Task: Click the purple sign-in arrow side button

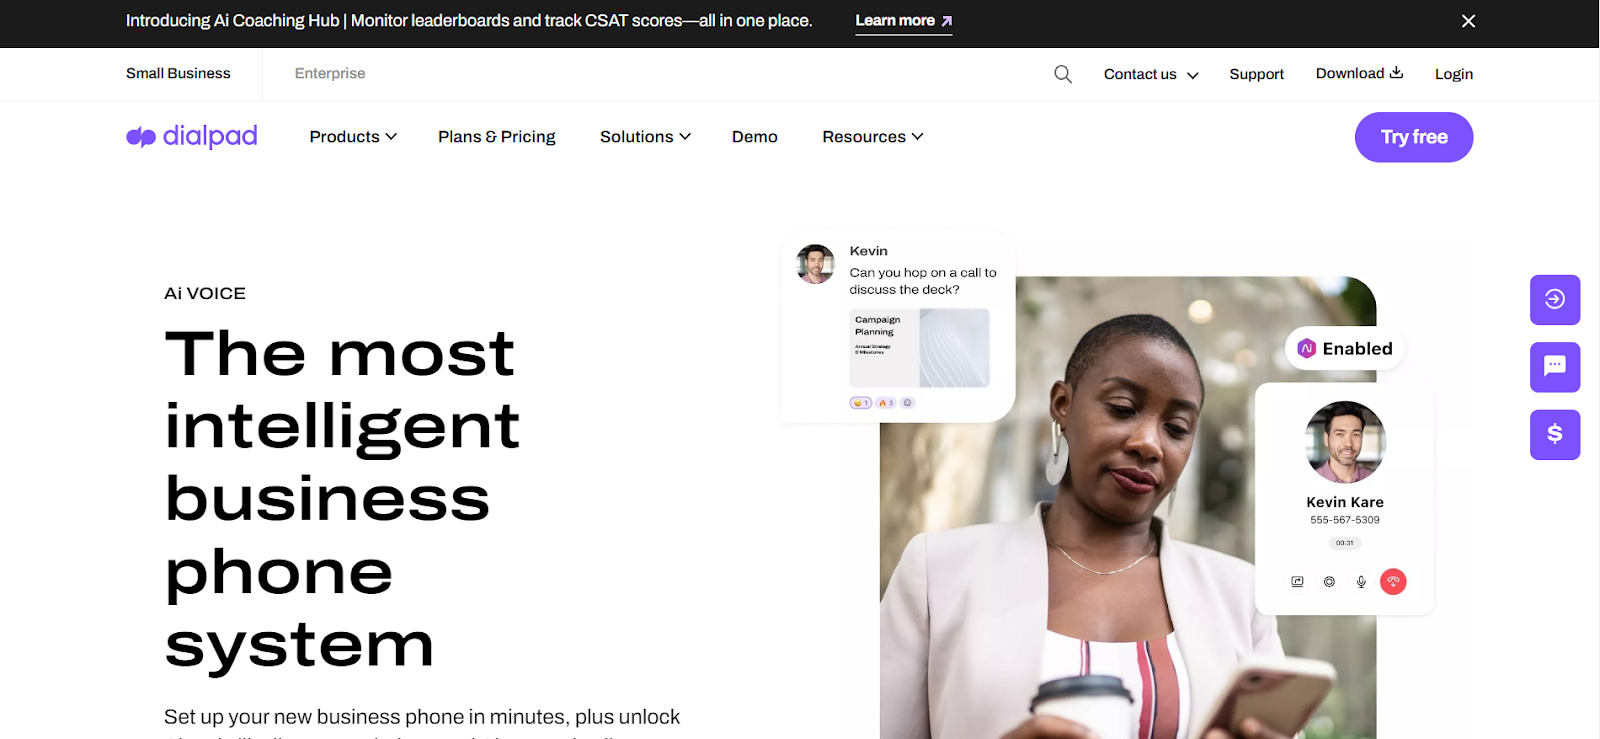Action: point(1555,299)
